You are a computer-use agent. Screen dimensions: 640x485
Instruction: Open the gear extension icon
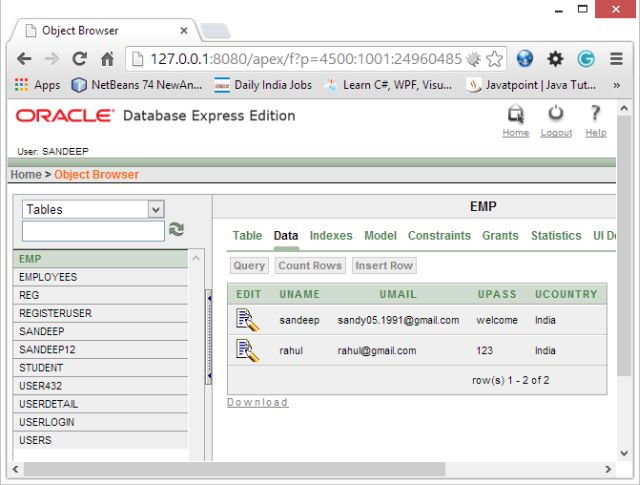(555, 59)
